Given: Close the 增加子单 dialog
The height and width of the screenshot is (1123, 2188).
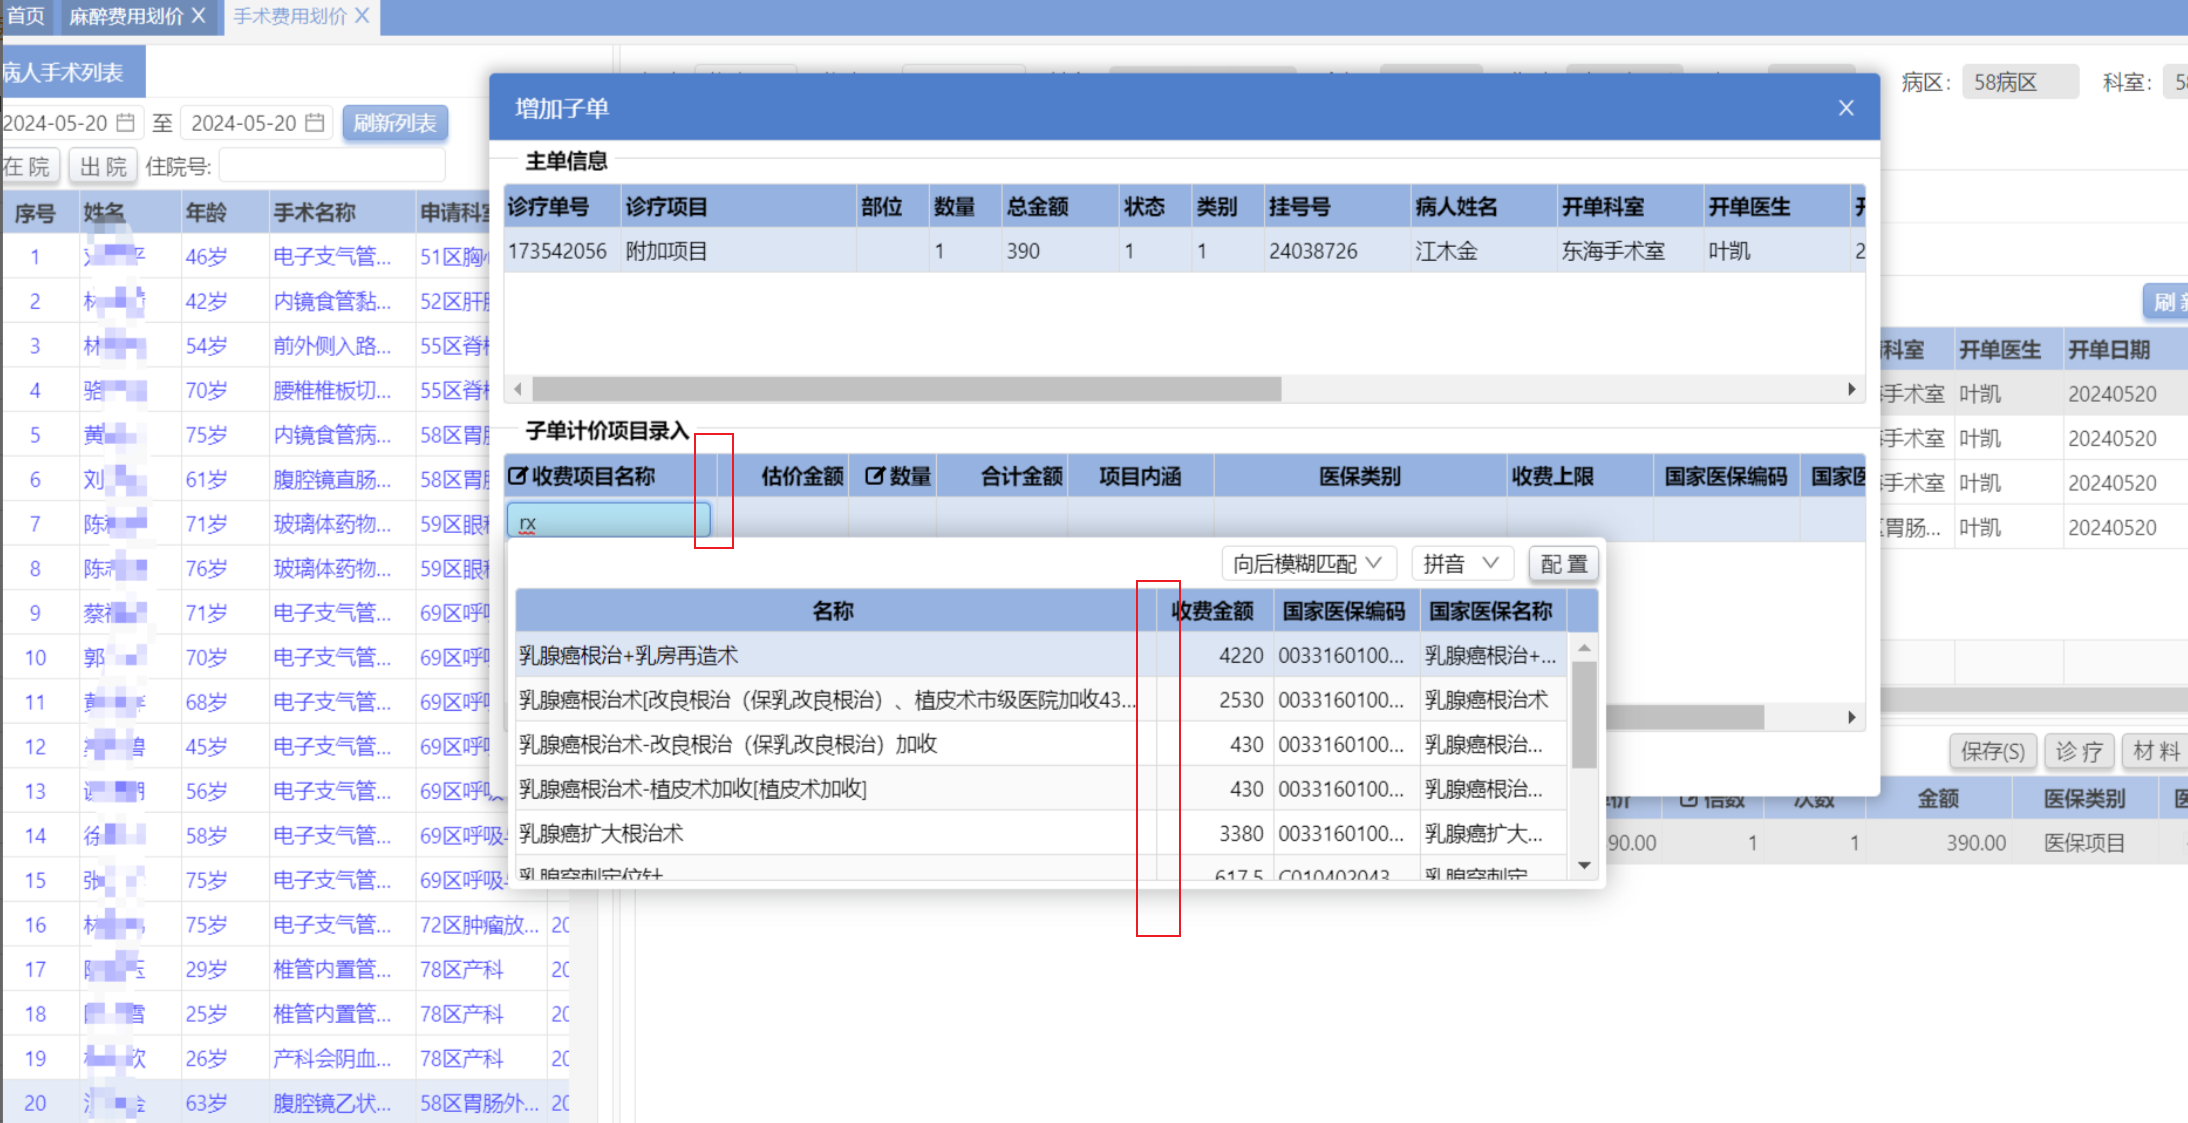Looking at the screenshot, I should tap(1845, 108).
